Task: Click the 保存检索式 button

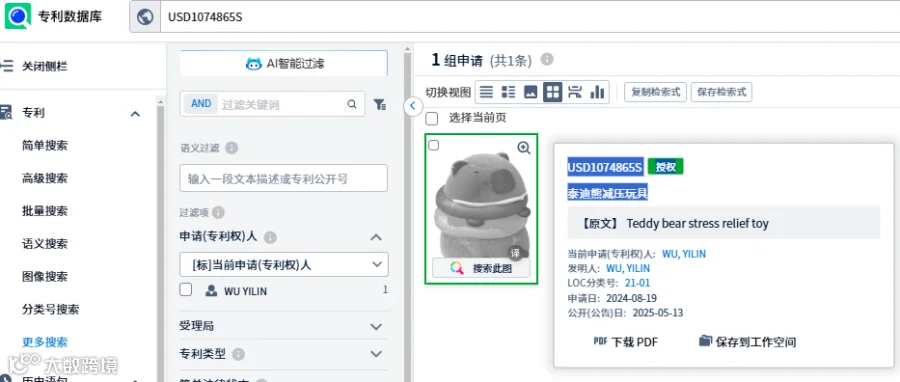Action: click(721, 92)
